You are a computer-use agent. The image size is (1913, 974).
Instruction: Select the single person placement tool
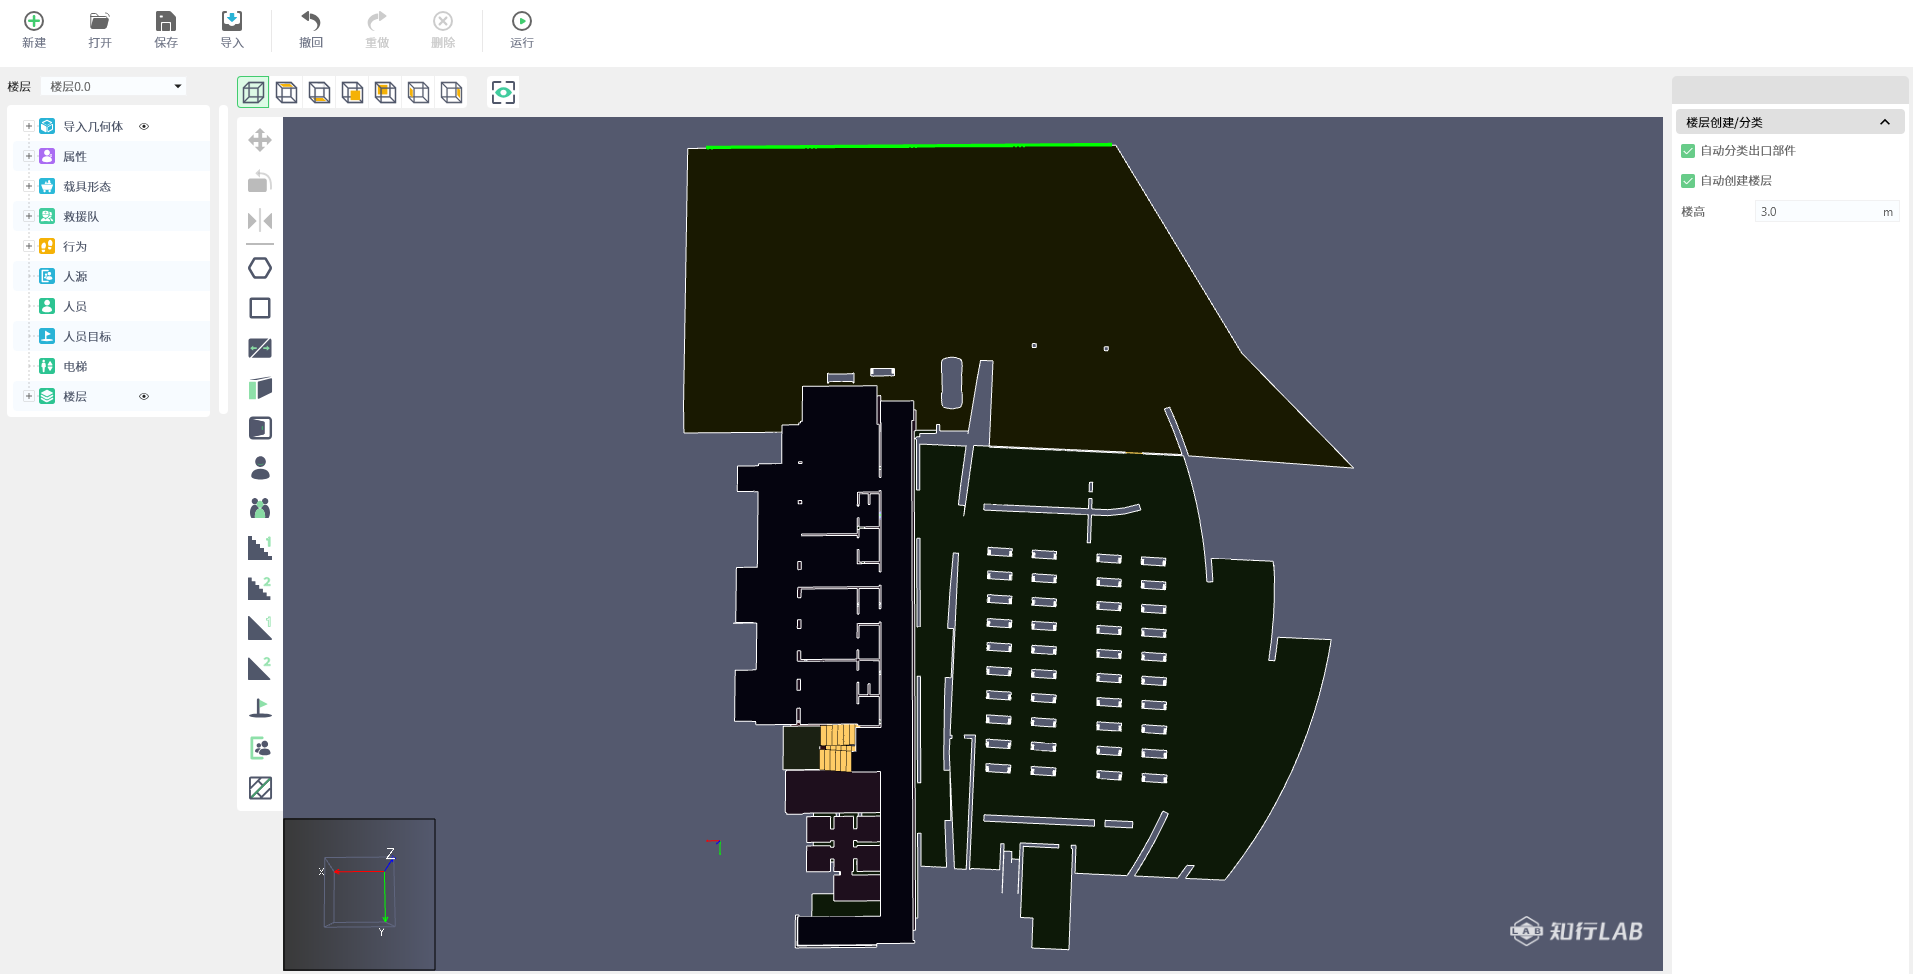(260, 468)
